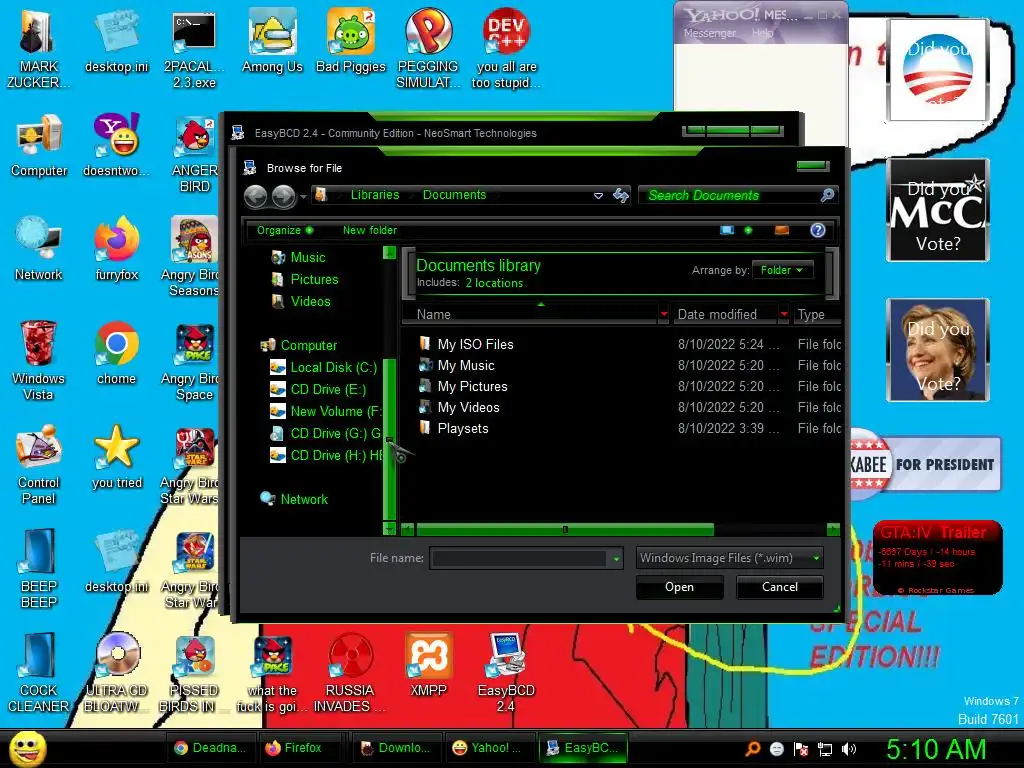Open the Among Us desktop icon
This screenshot has width=1024, height=768.
click(x=272, y=42)
